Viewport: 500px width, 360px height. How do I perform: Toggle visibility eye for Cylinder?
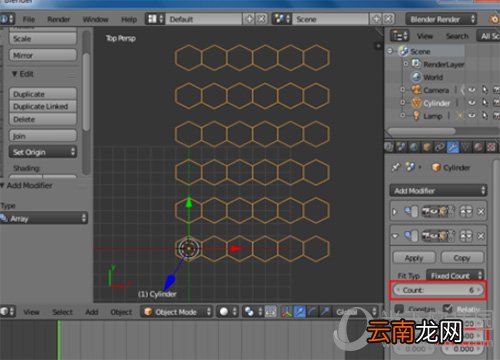click(x=472, y=103)
